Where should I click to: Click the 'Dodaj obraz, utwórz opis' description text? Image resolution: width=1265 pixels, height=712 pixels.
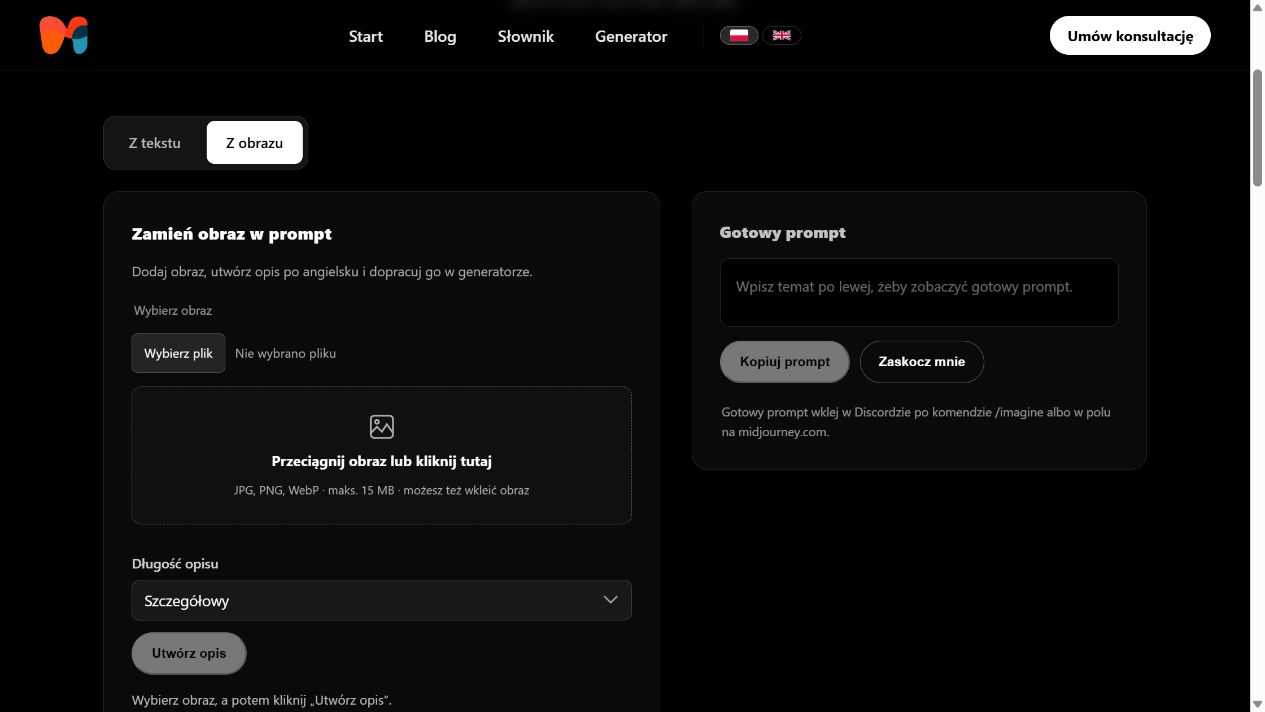coord(332,271)
